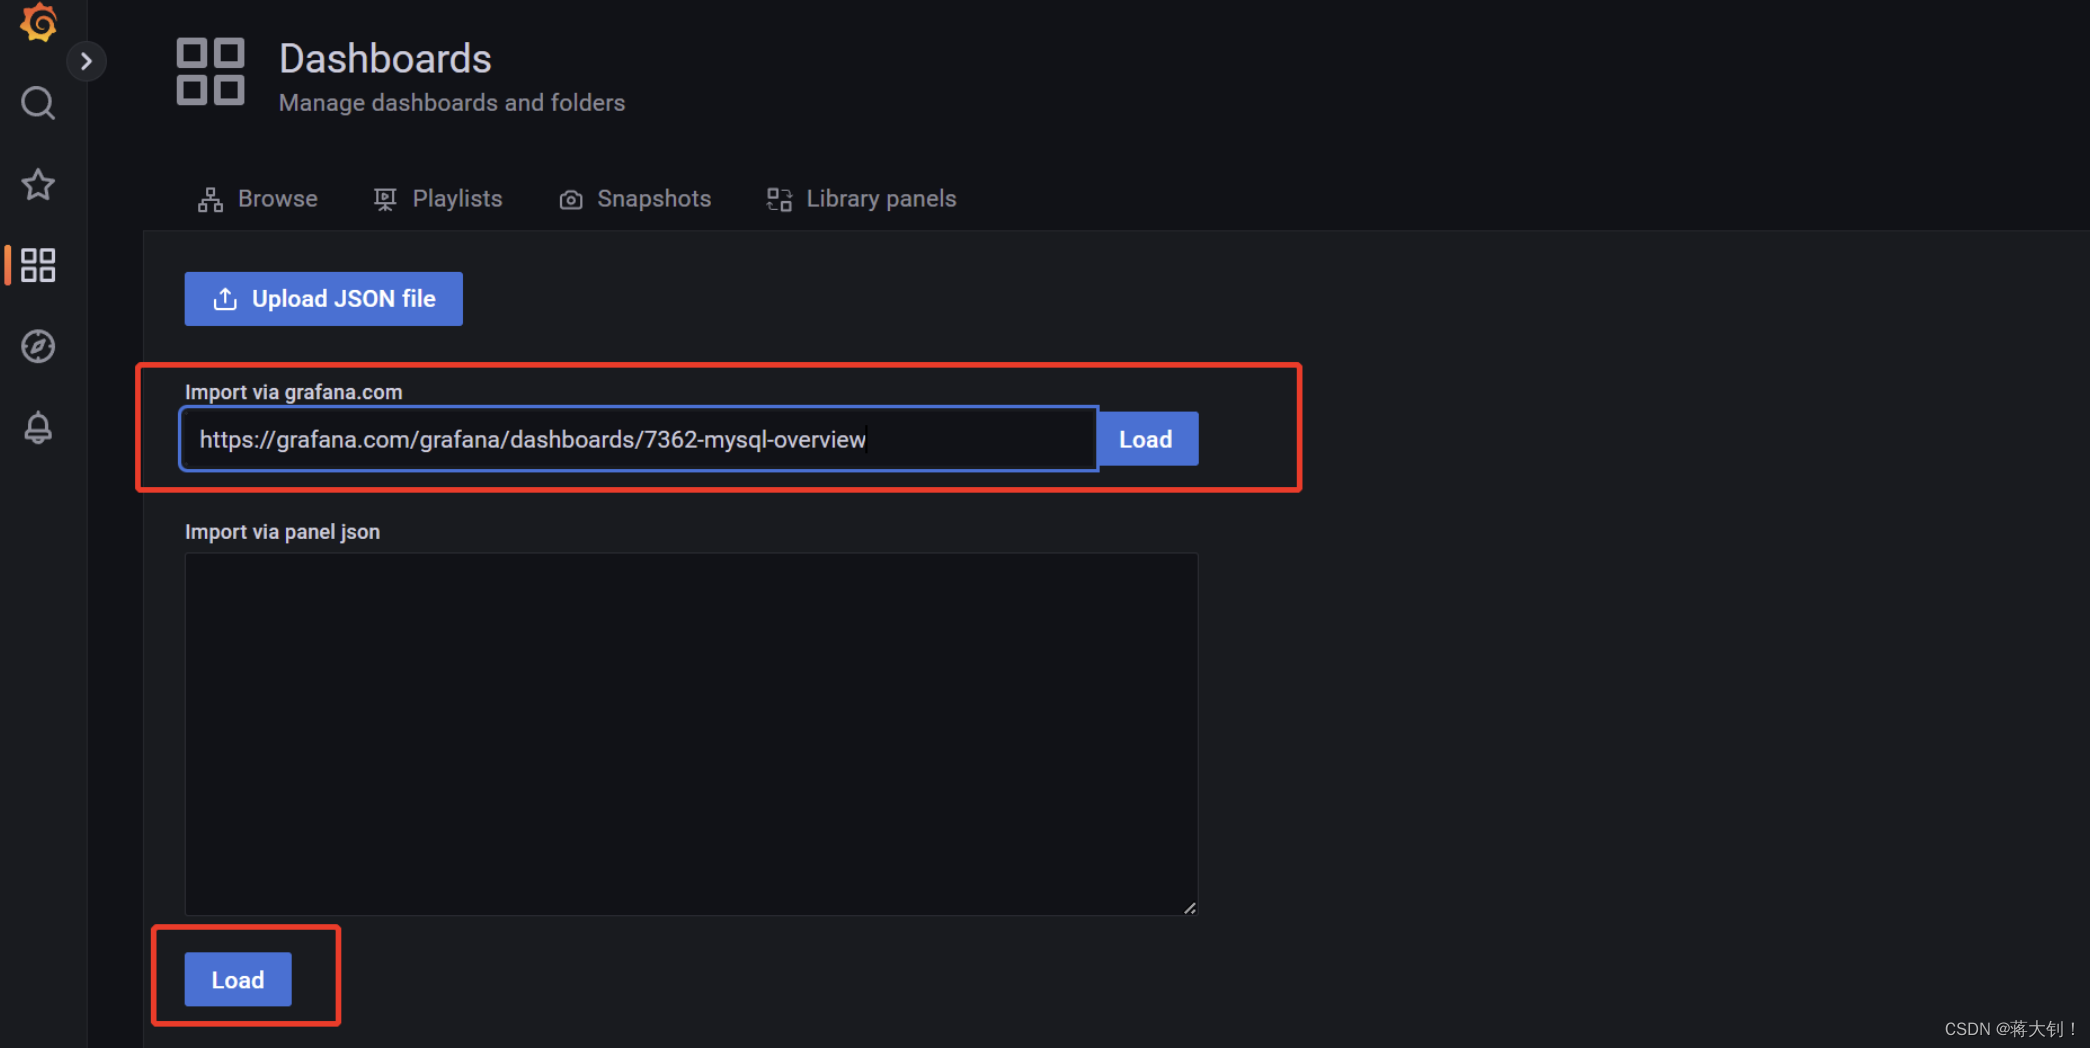Open Starred dashboards star icon
The height and width of the screenshot is (1048, 2090).
pyautogui.click(x=38, y=184)
